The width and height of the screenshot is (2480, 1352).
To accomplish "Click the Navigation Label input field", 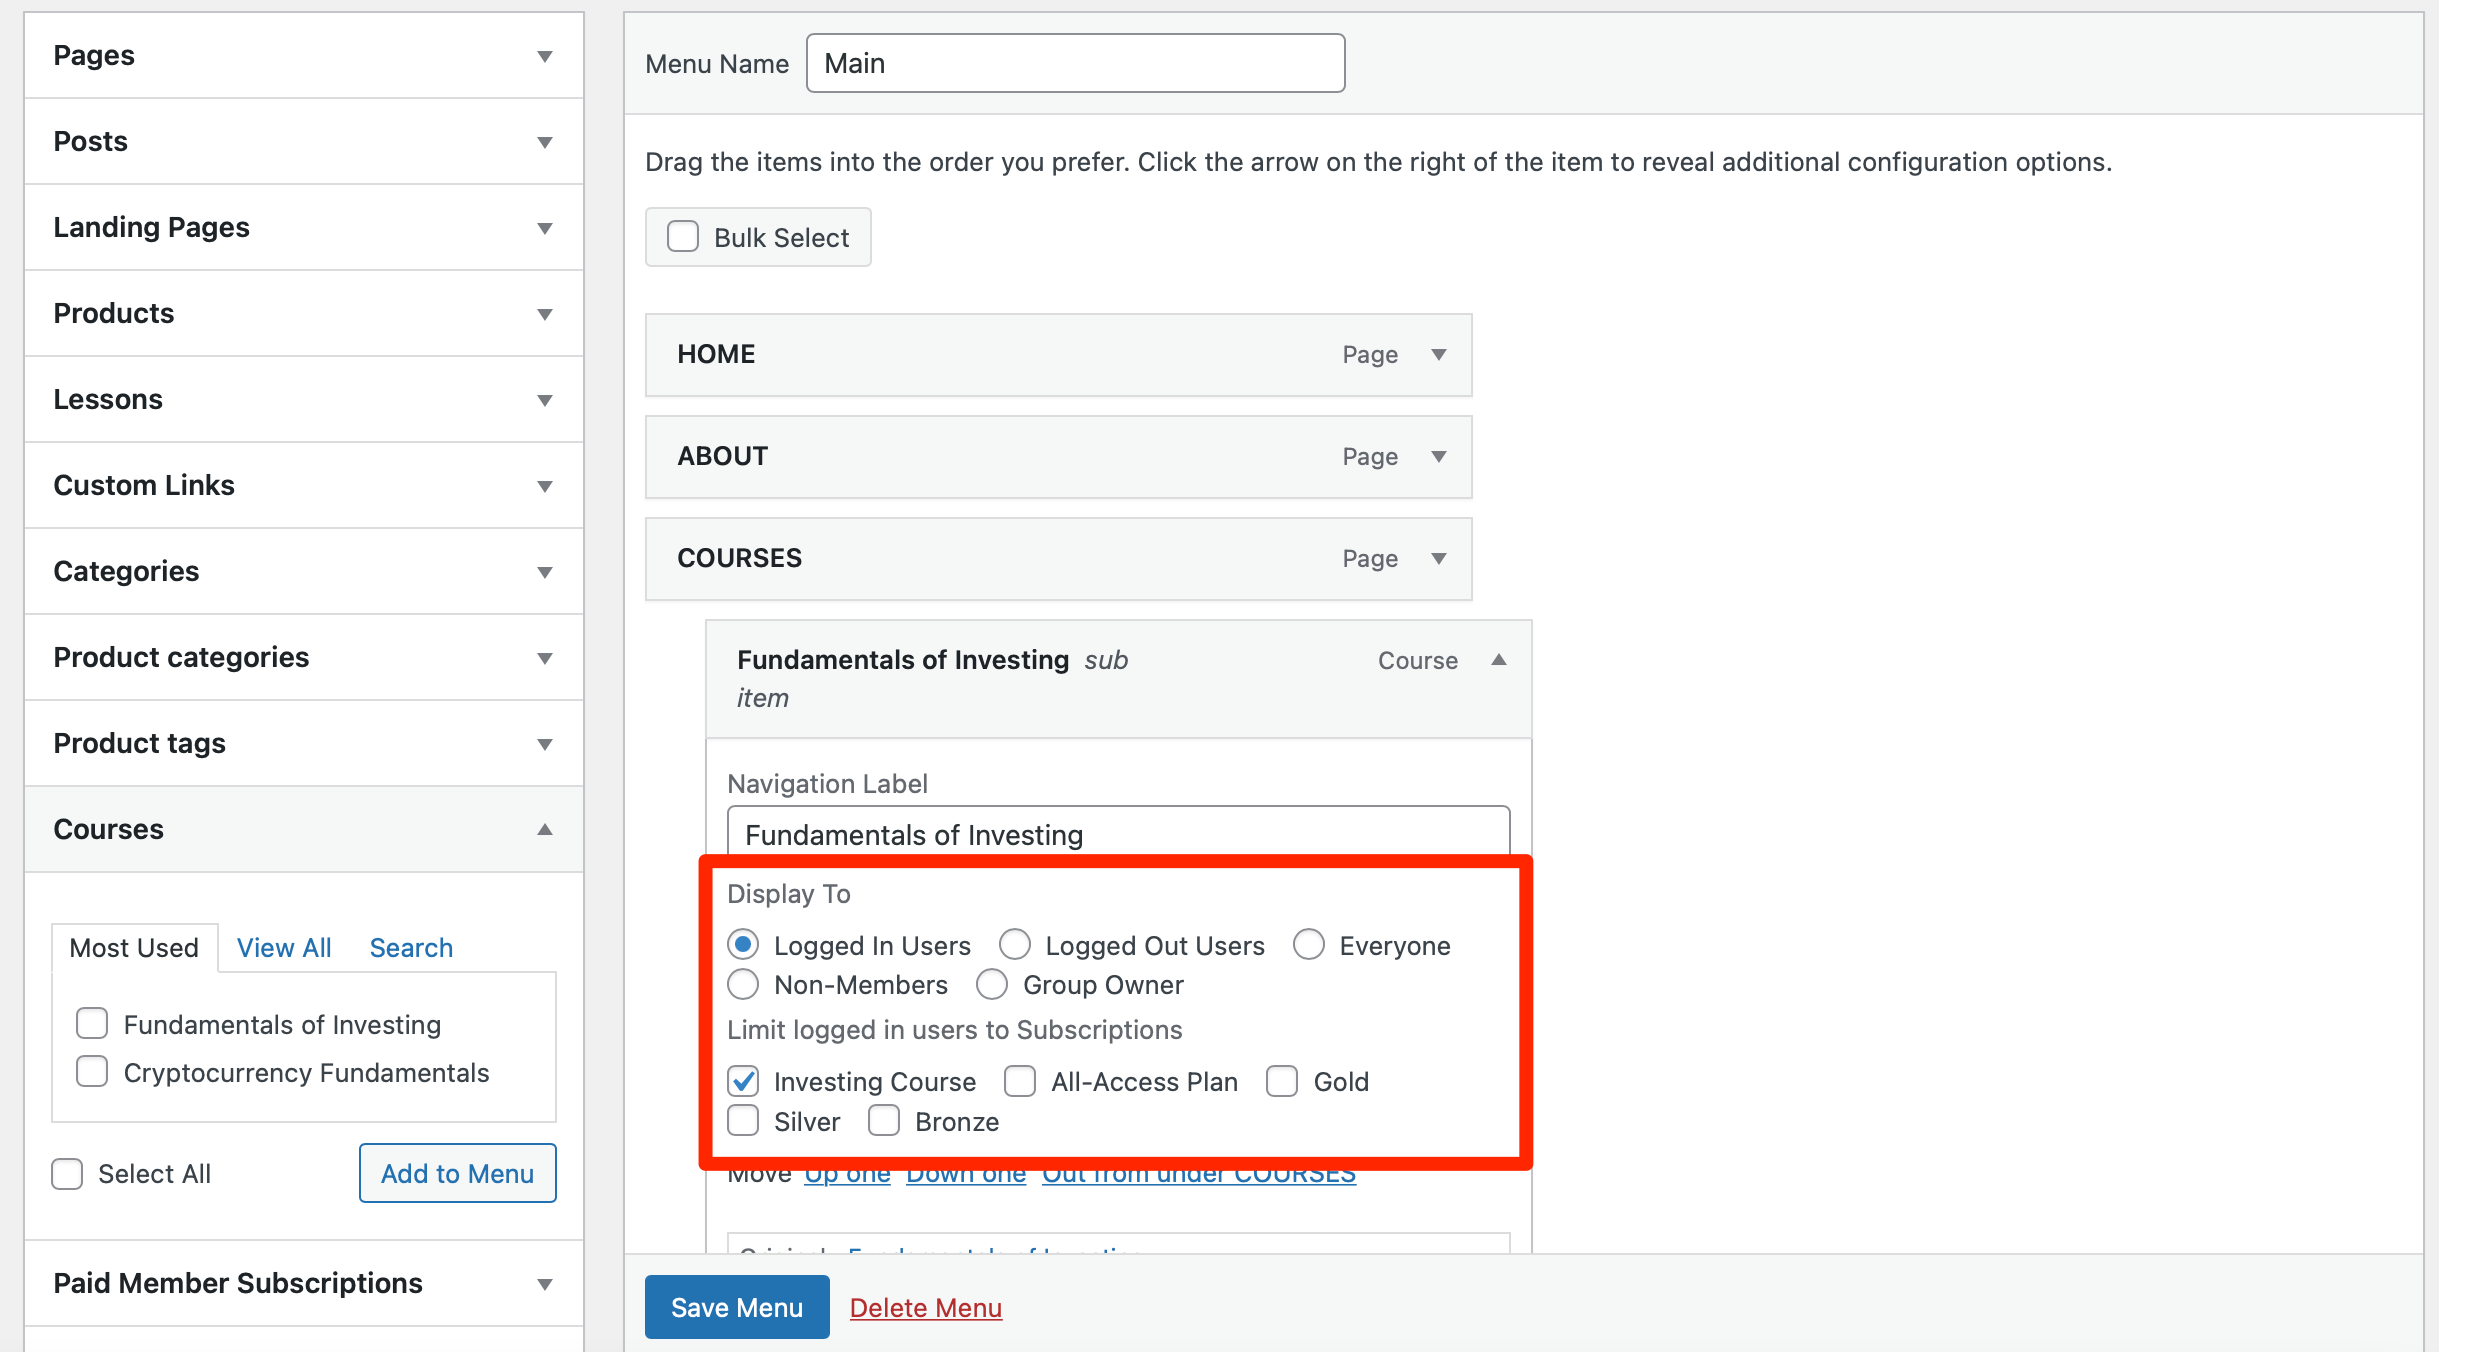I will pos(1115,834).
